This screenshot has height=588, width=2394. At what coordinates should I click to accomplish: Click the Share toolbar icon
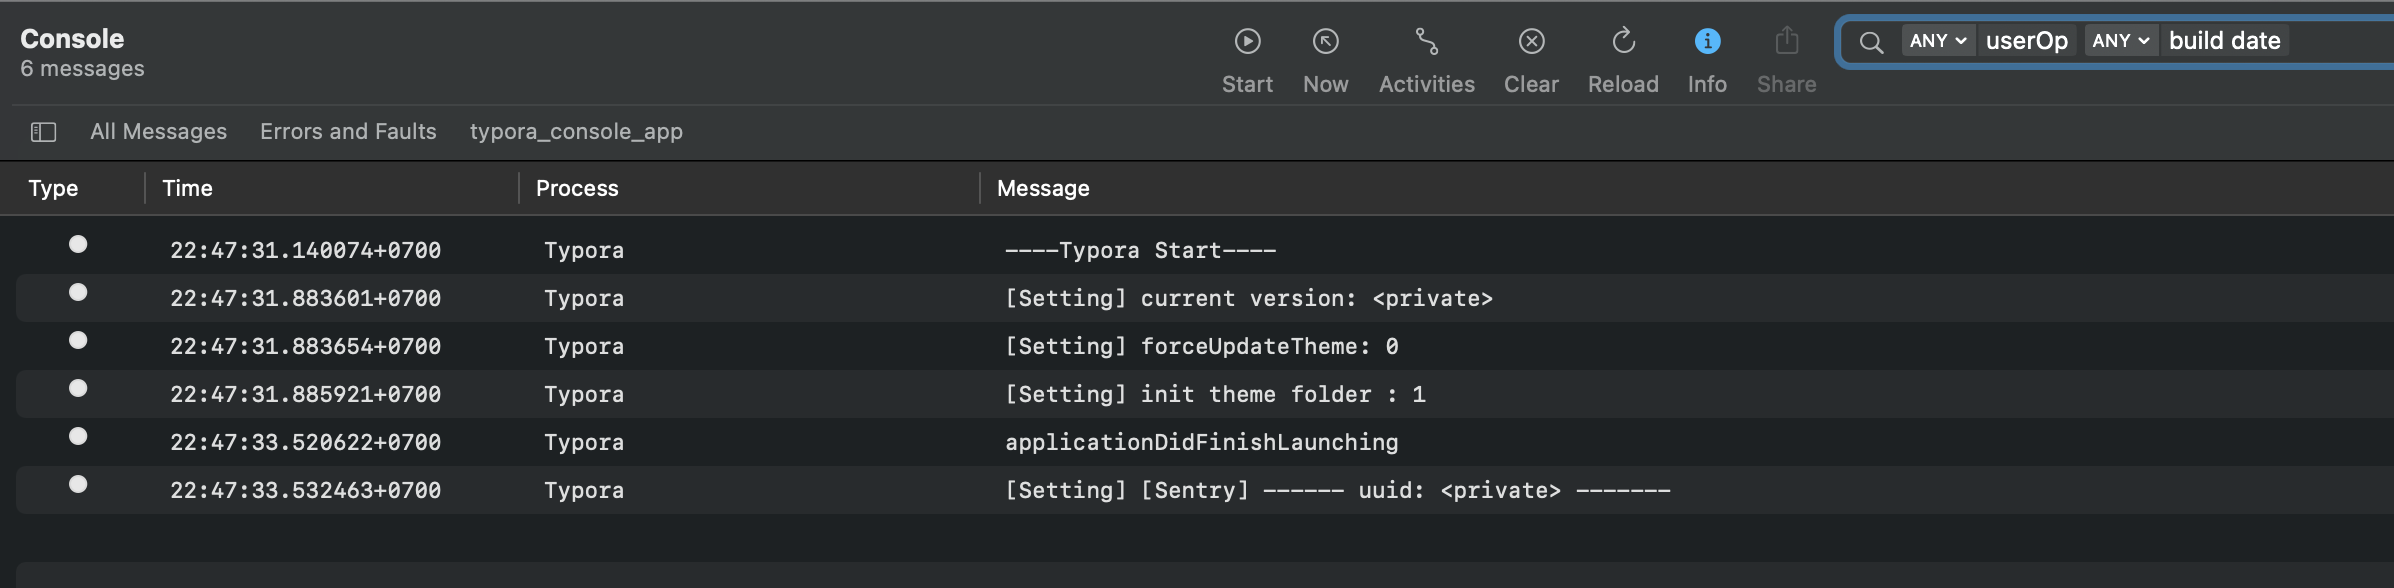(x=1786, y=60)
